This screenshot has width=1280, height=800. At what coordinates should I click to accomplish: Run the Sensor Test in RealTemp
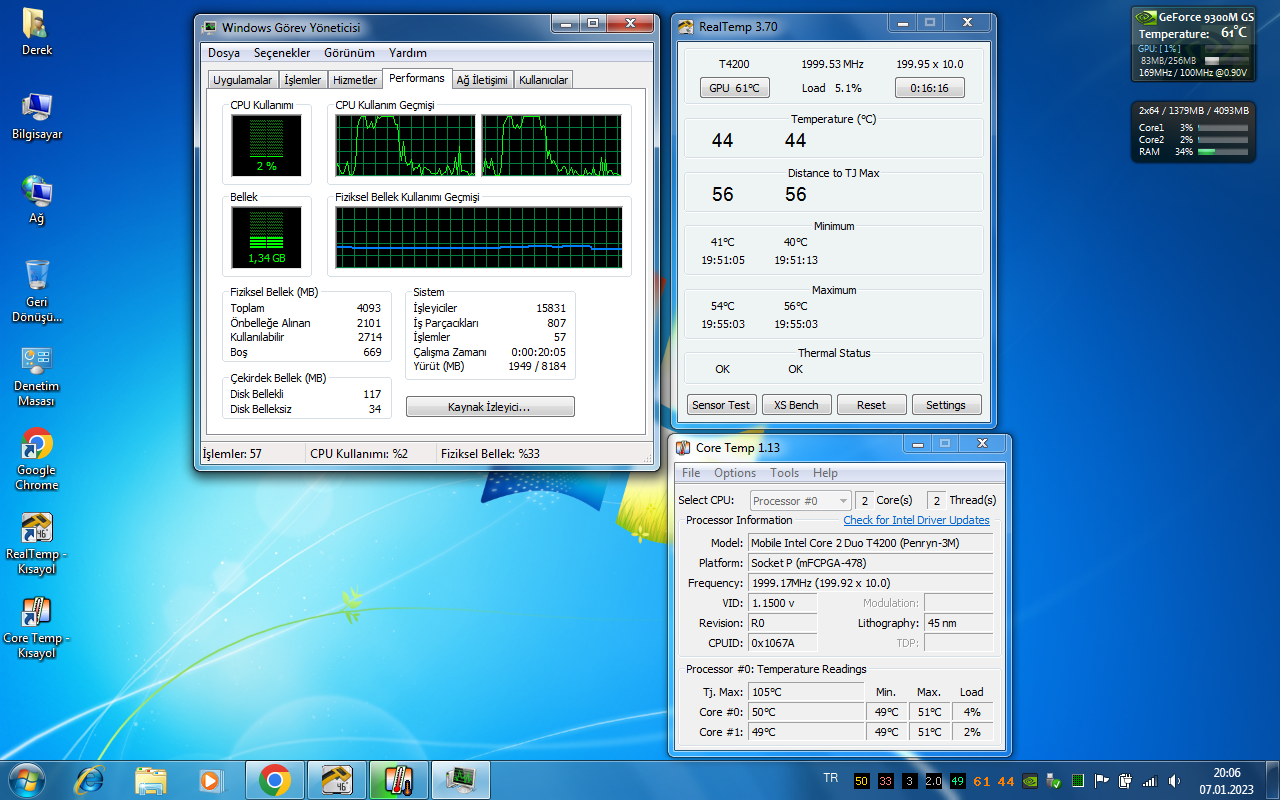click(720, 405)
